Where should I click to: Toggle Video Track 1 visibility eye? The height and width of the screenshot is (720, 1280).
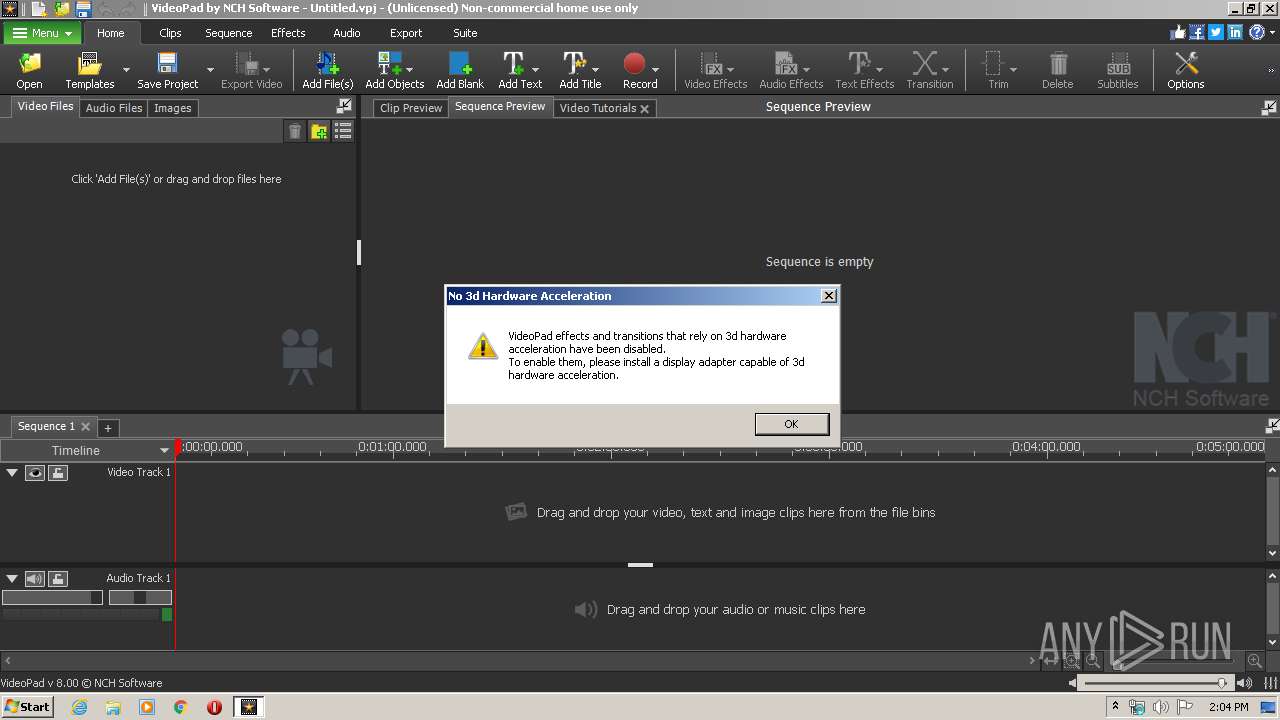click(35, 472)
